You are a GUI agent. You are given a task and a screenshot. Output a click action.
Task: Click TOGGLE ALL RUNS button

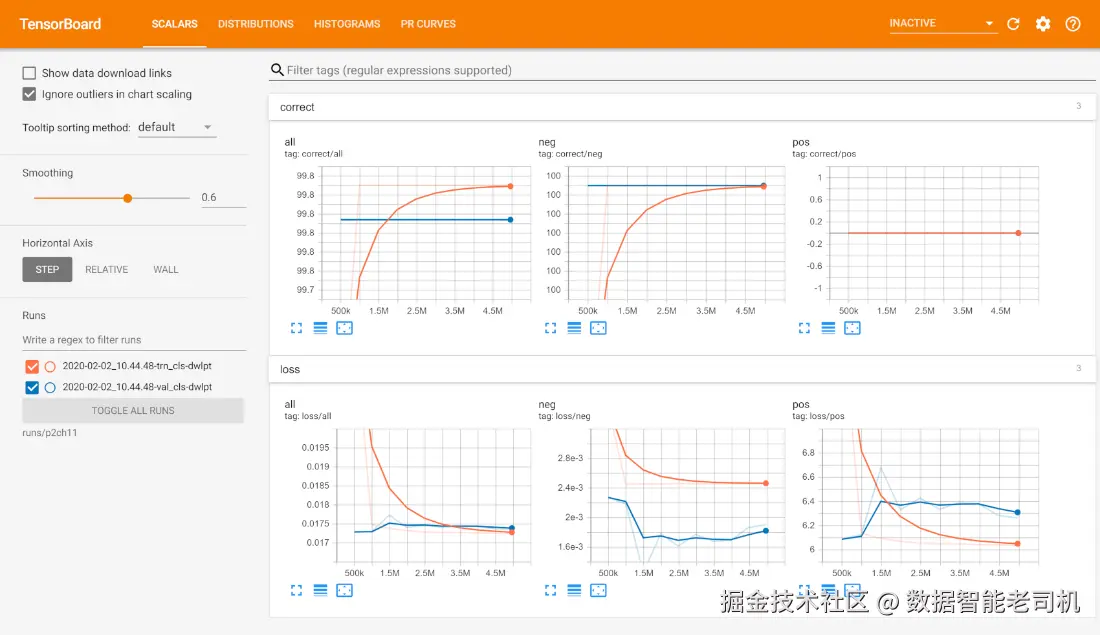coord(133,410)
